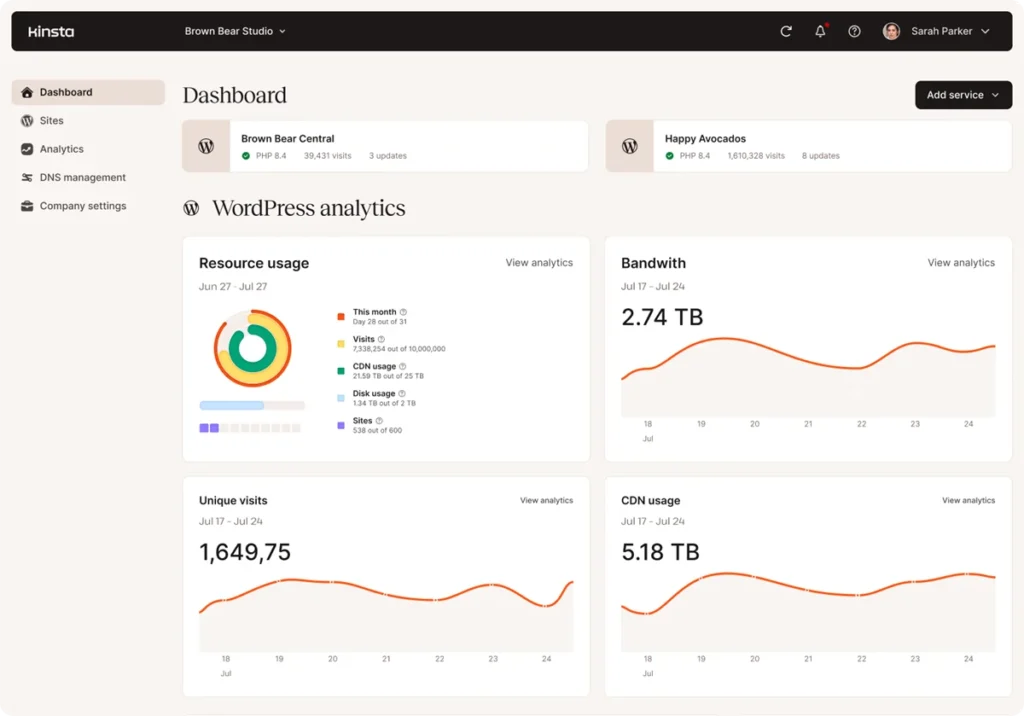Click the WordPress icon next to WordPress analytics
The height and width of the screenshot is (716, 1024).
pos(191,208)
